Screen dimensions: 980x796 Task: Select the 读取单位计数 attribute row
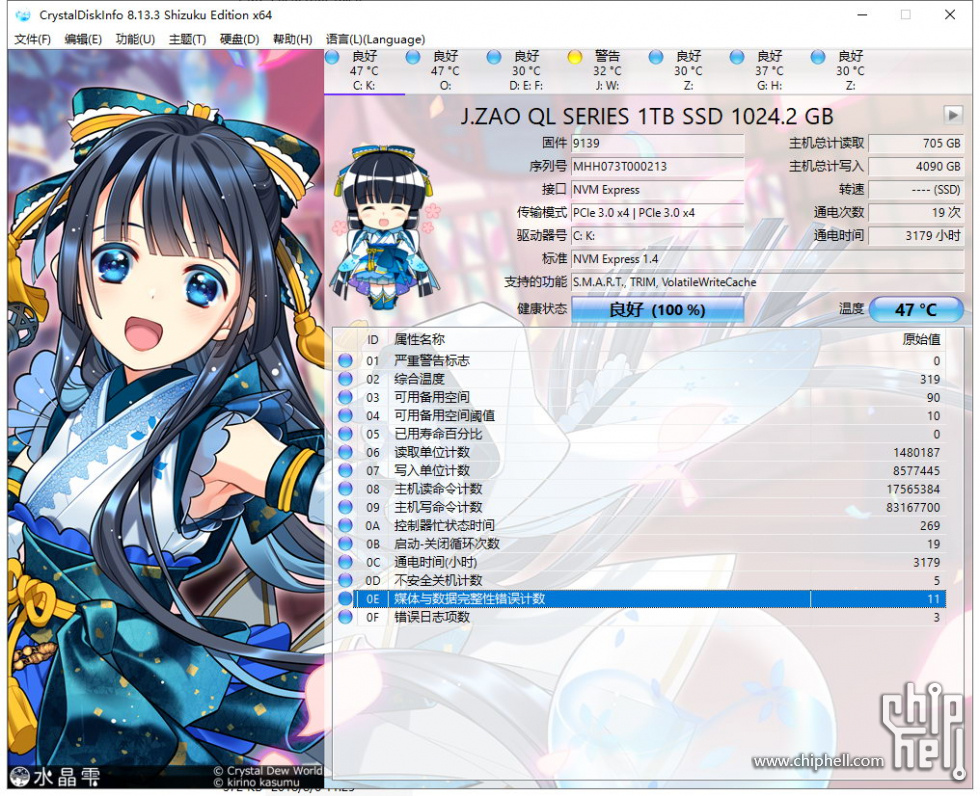tap(639, 452)
